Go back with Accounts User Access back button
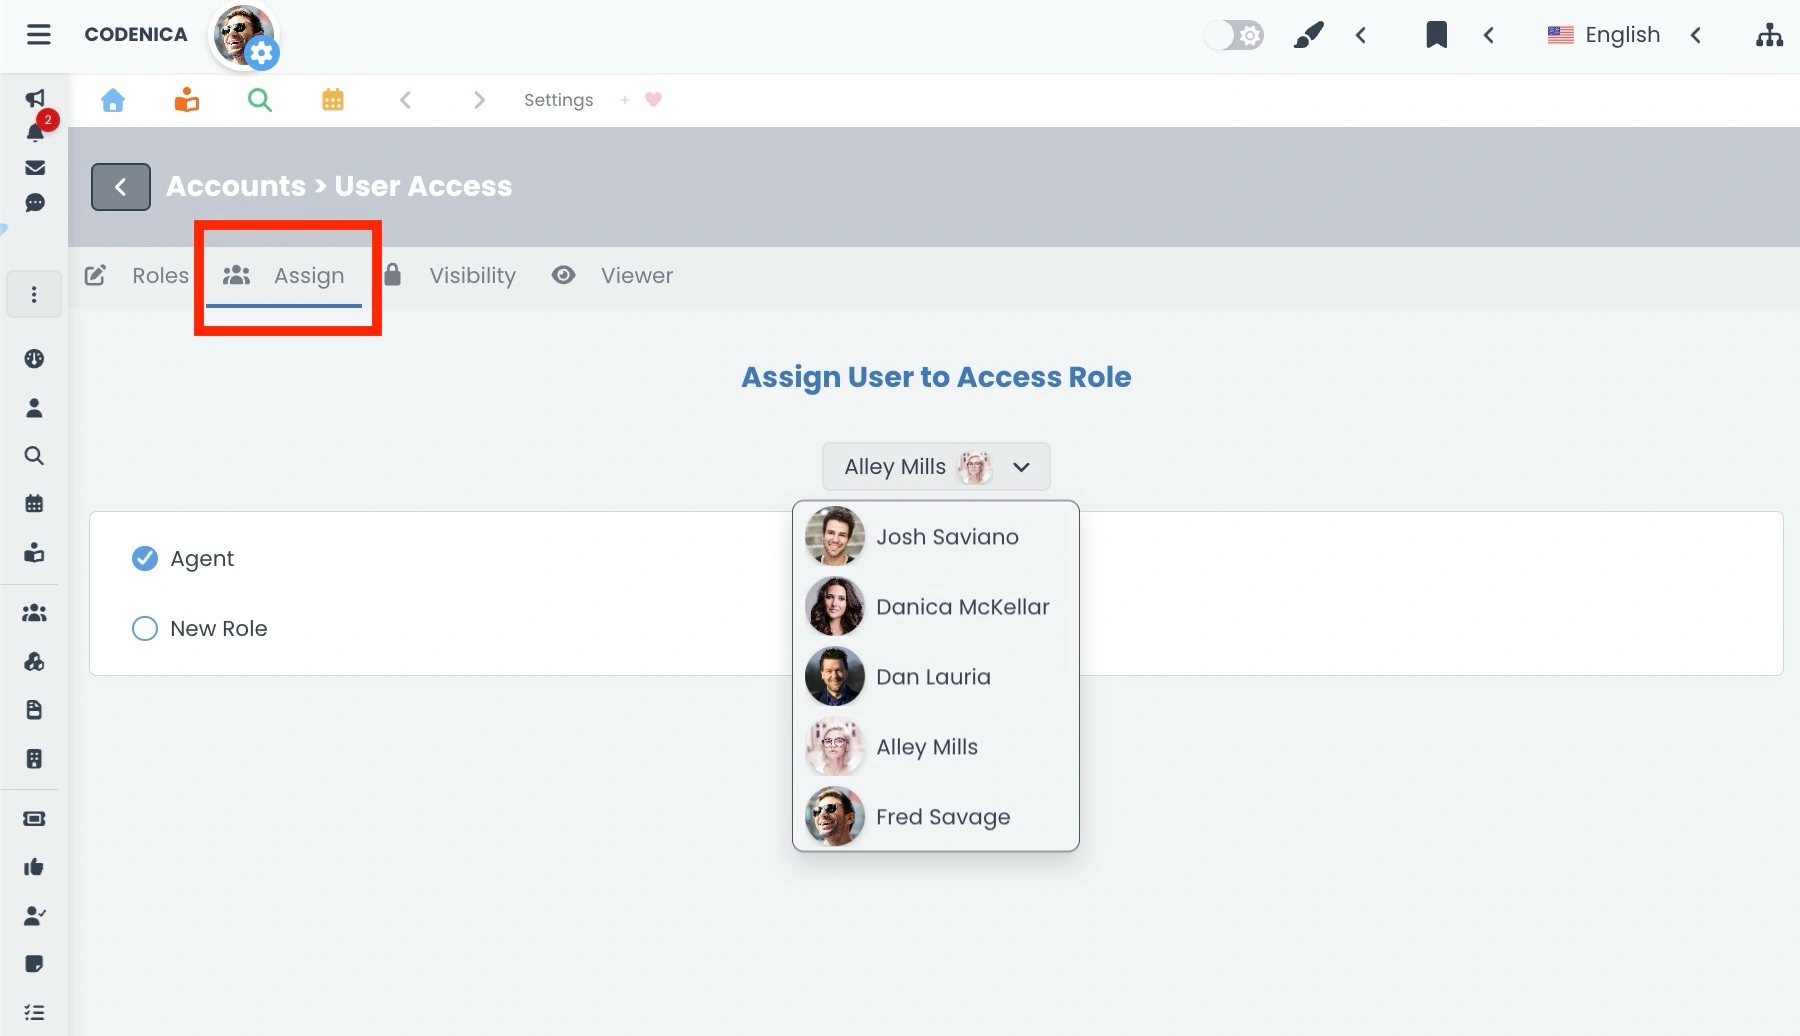 [x=120, y=186]
